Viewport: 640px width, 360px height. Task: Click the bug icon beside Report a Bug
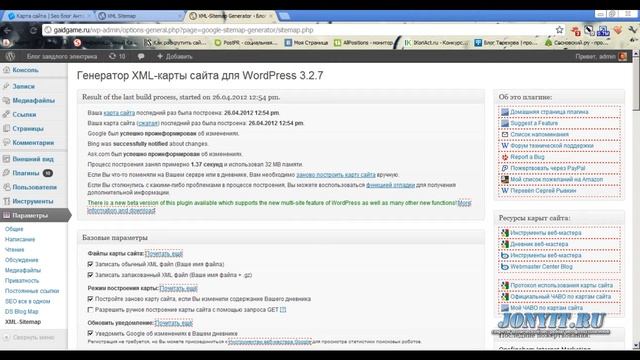click(505, 157)
